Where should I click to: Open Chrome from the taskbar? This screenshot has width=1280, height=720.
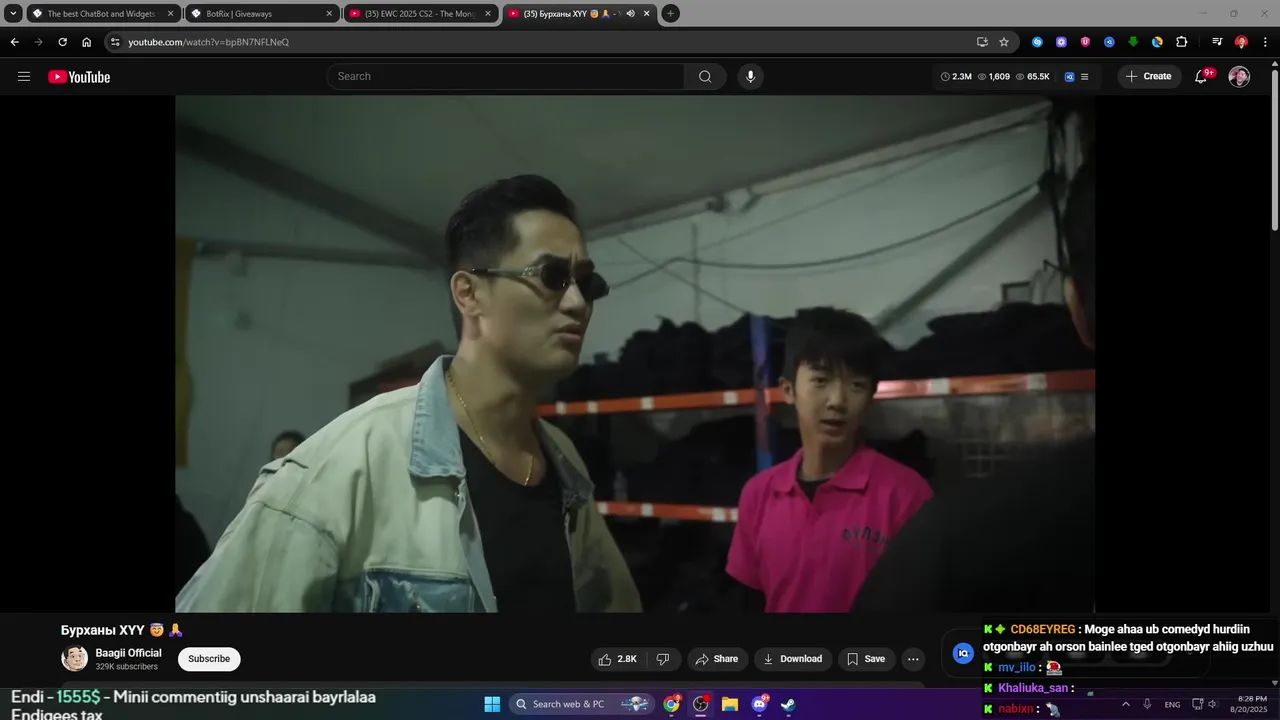click(x=672, y=704)
